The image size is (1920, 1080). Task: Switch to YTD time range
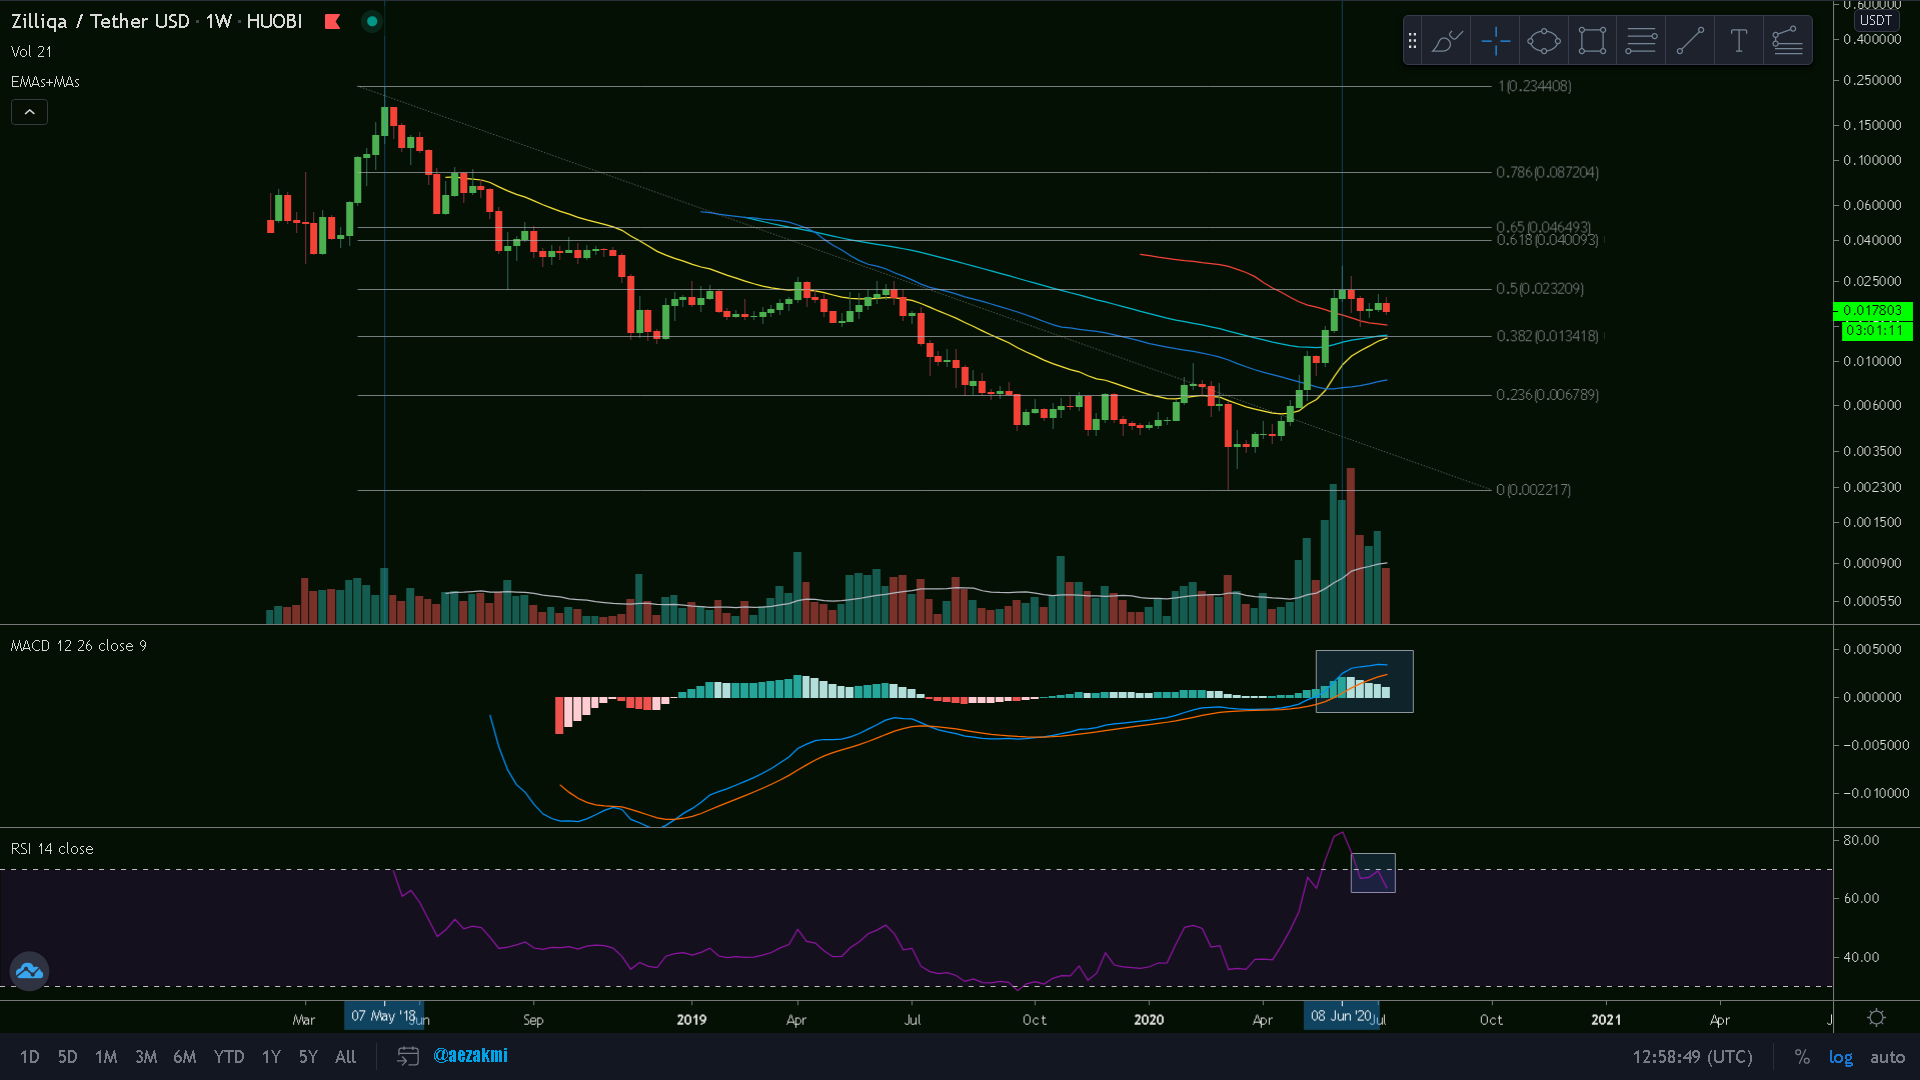229,1057
